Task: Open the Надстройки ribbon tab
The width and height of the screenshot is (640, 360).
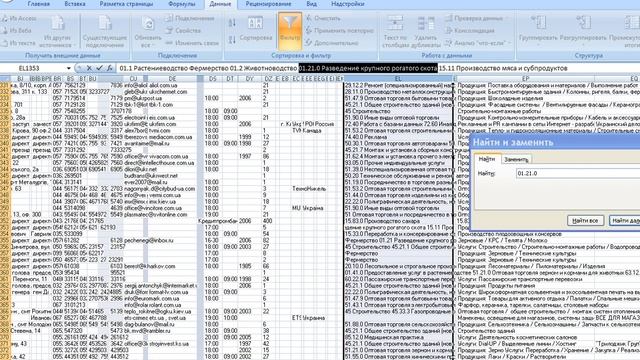Action: click(x=348, y=4)
